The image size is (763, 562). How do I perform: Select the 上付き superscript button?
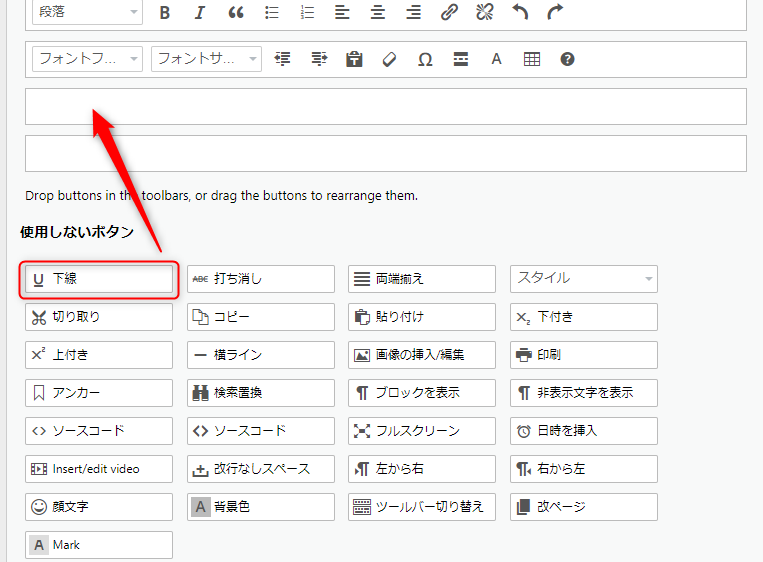(99, 355)
